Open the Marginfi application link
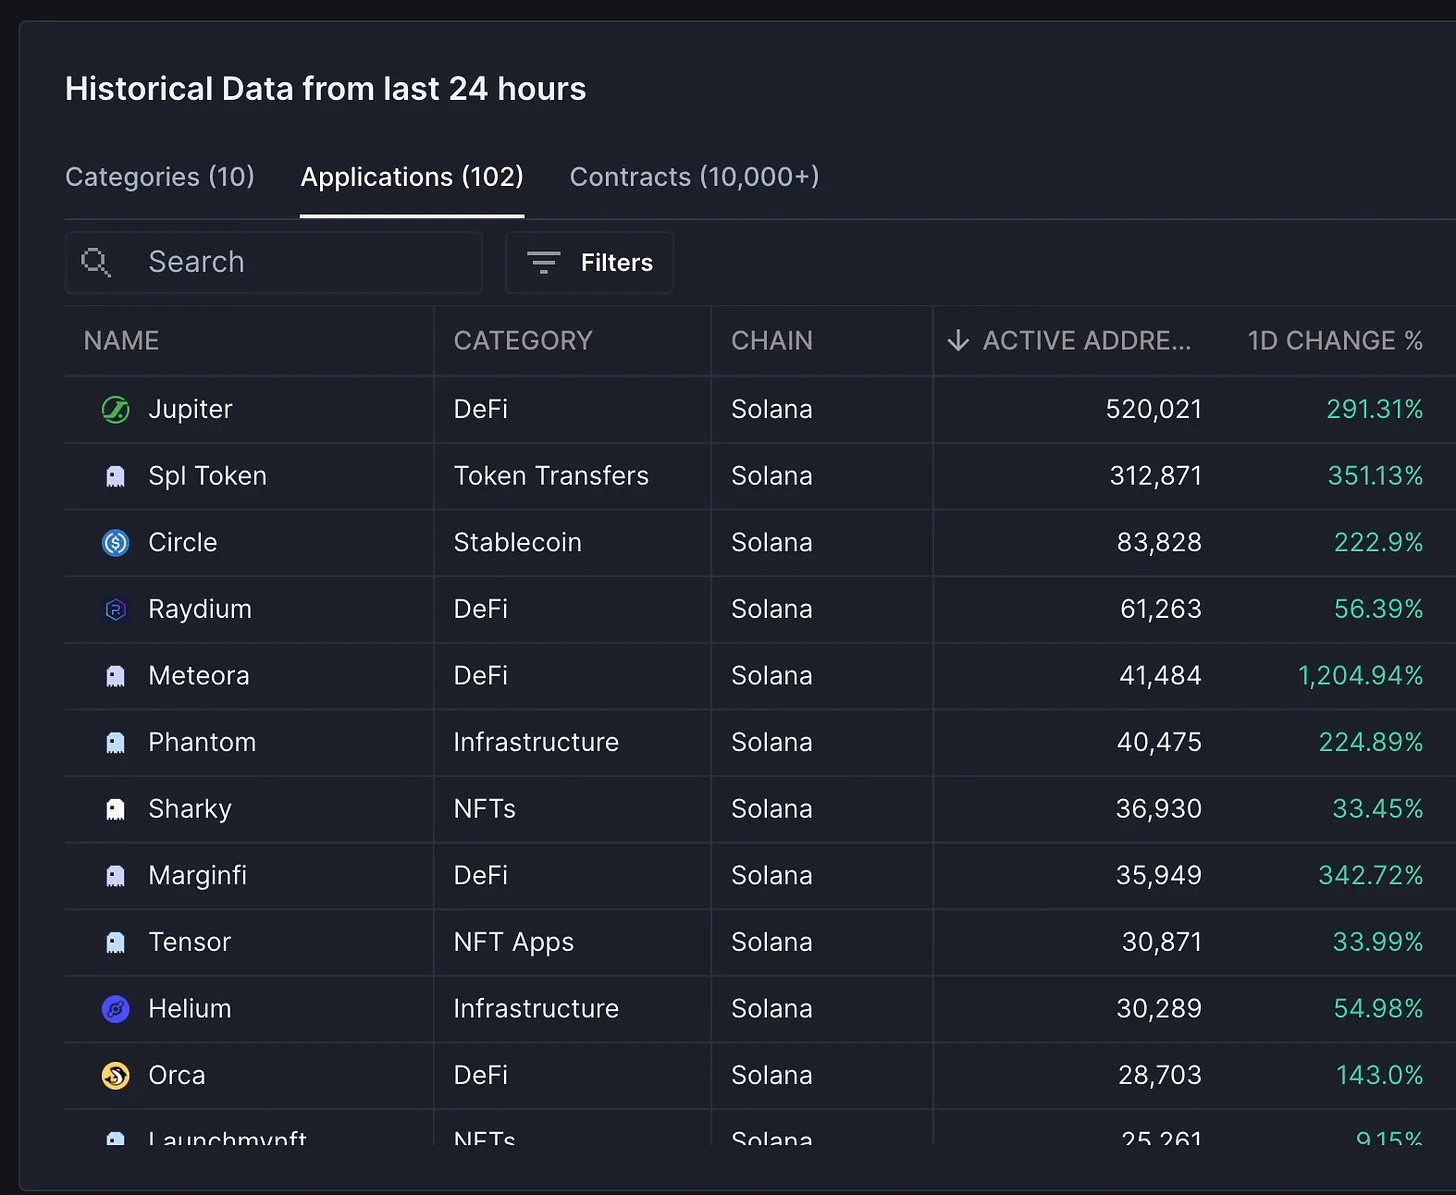 (x=197, y=876)
